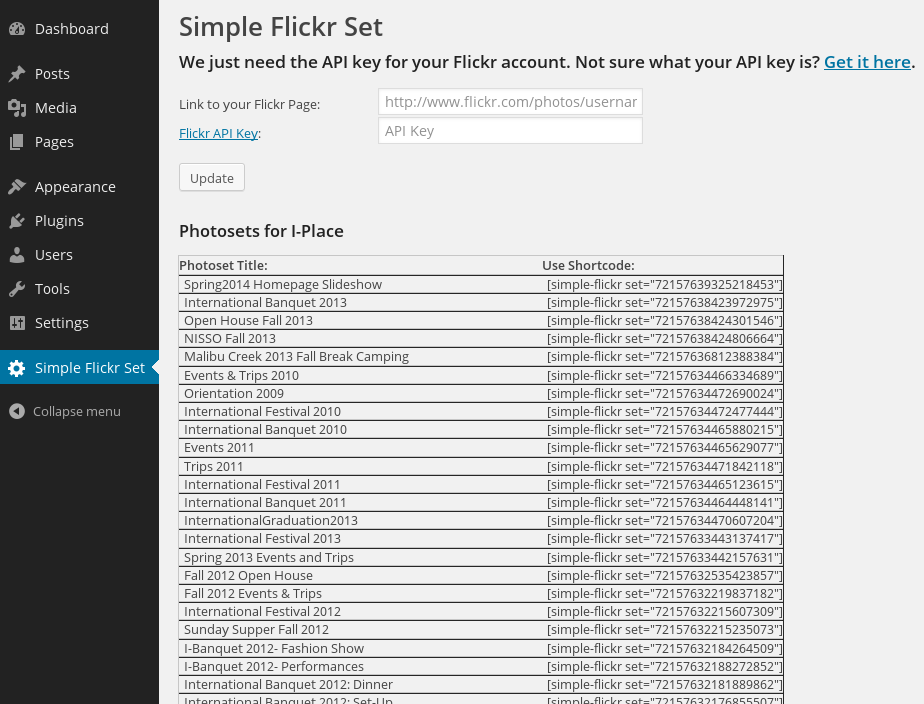Click the Users person icon

(17, 255)
